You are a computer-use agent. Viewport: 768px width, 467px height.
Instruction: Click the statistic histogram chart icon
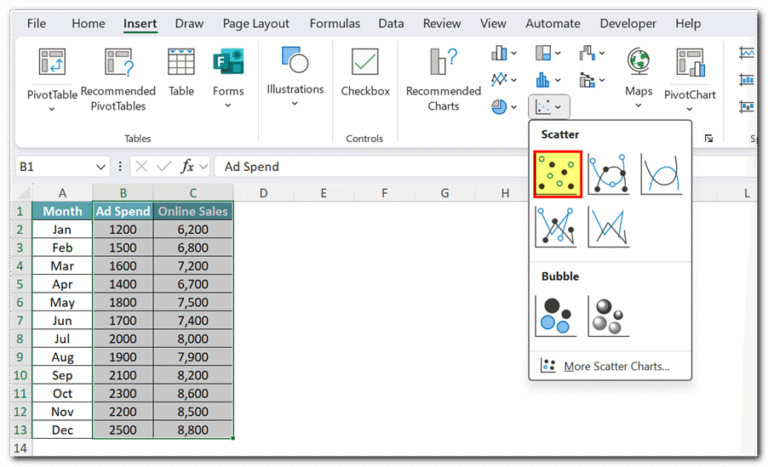click(543, 79)
